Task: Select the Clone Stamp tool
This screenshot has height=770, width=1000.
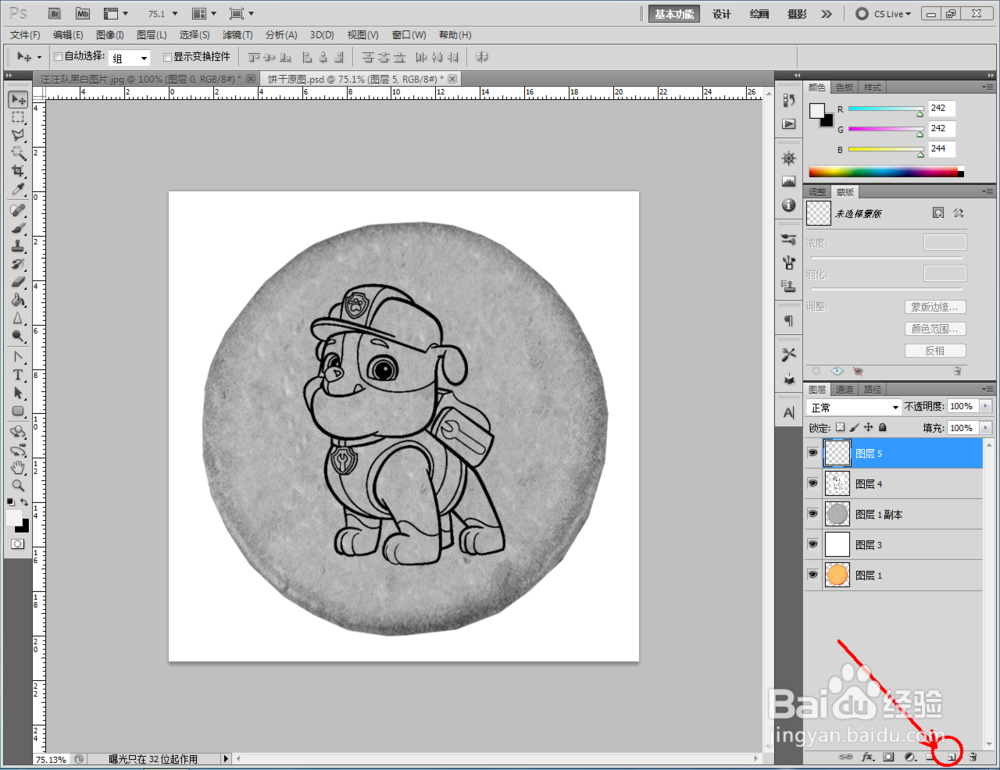Action: coord(18,246)
